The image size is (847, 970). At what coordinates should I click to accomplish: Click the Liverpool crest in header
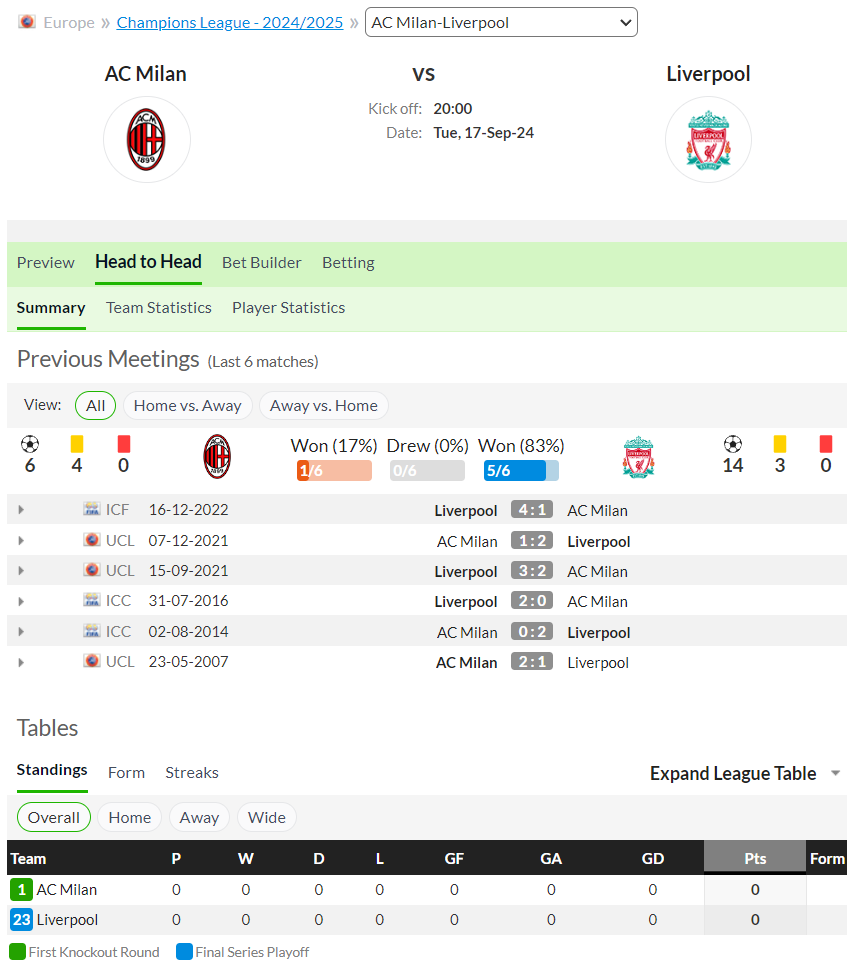coord(708,140)
